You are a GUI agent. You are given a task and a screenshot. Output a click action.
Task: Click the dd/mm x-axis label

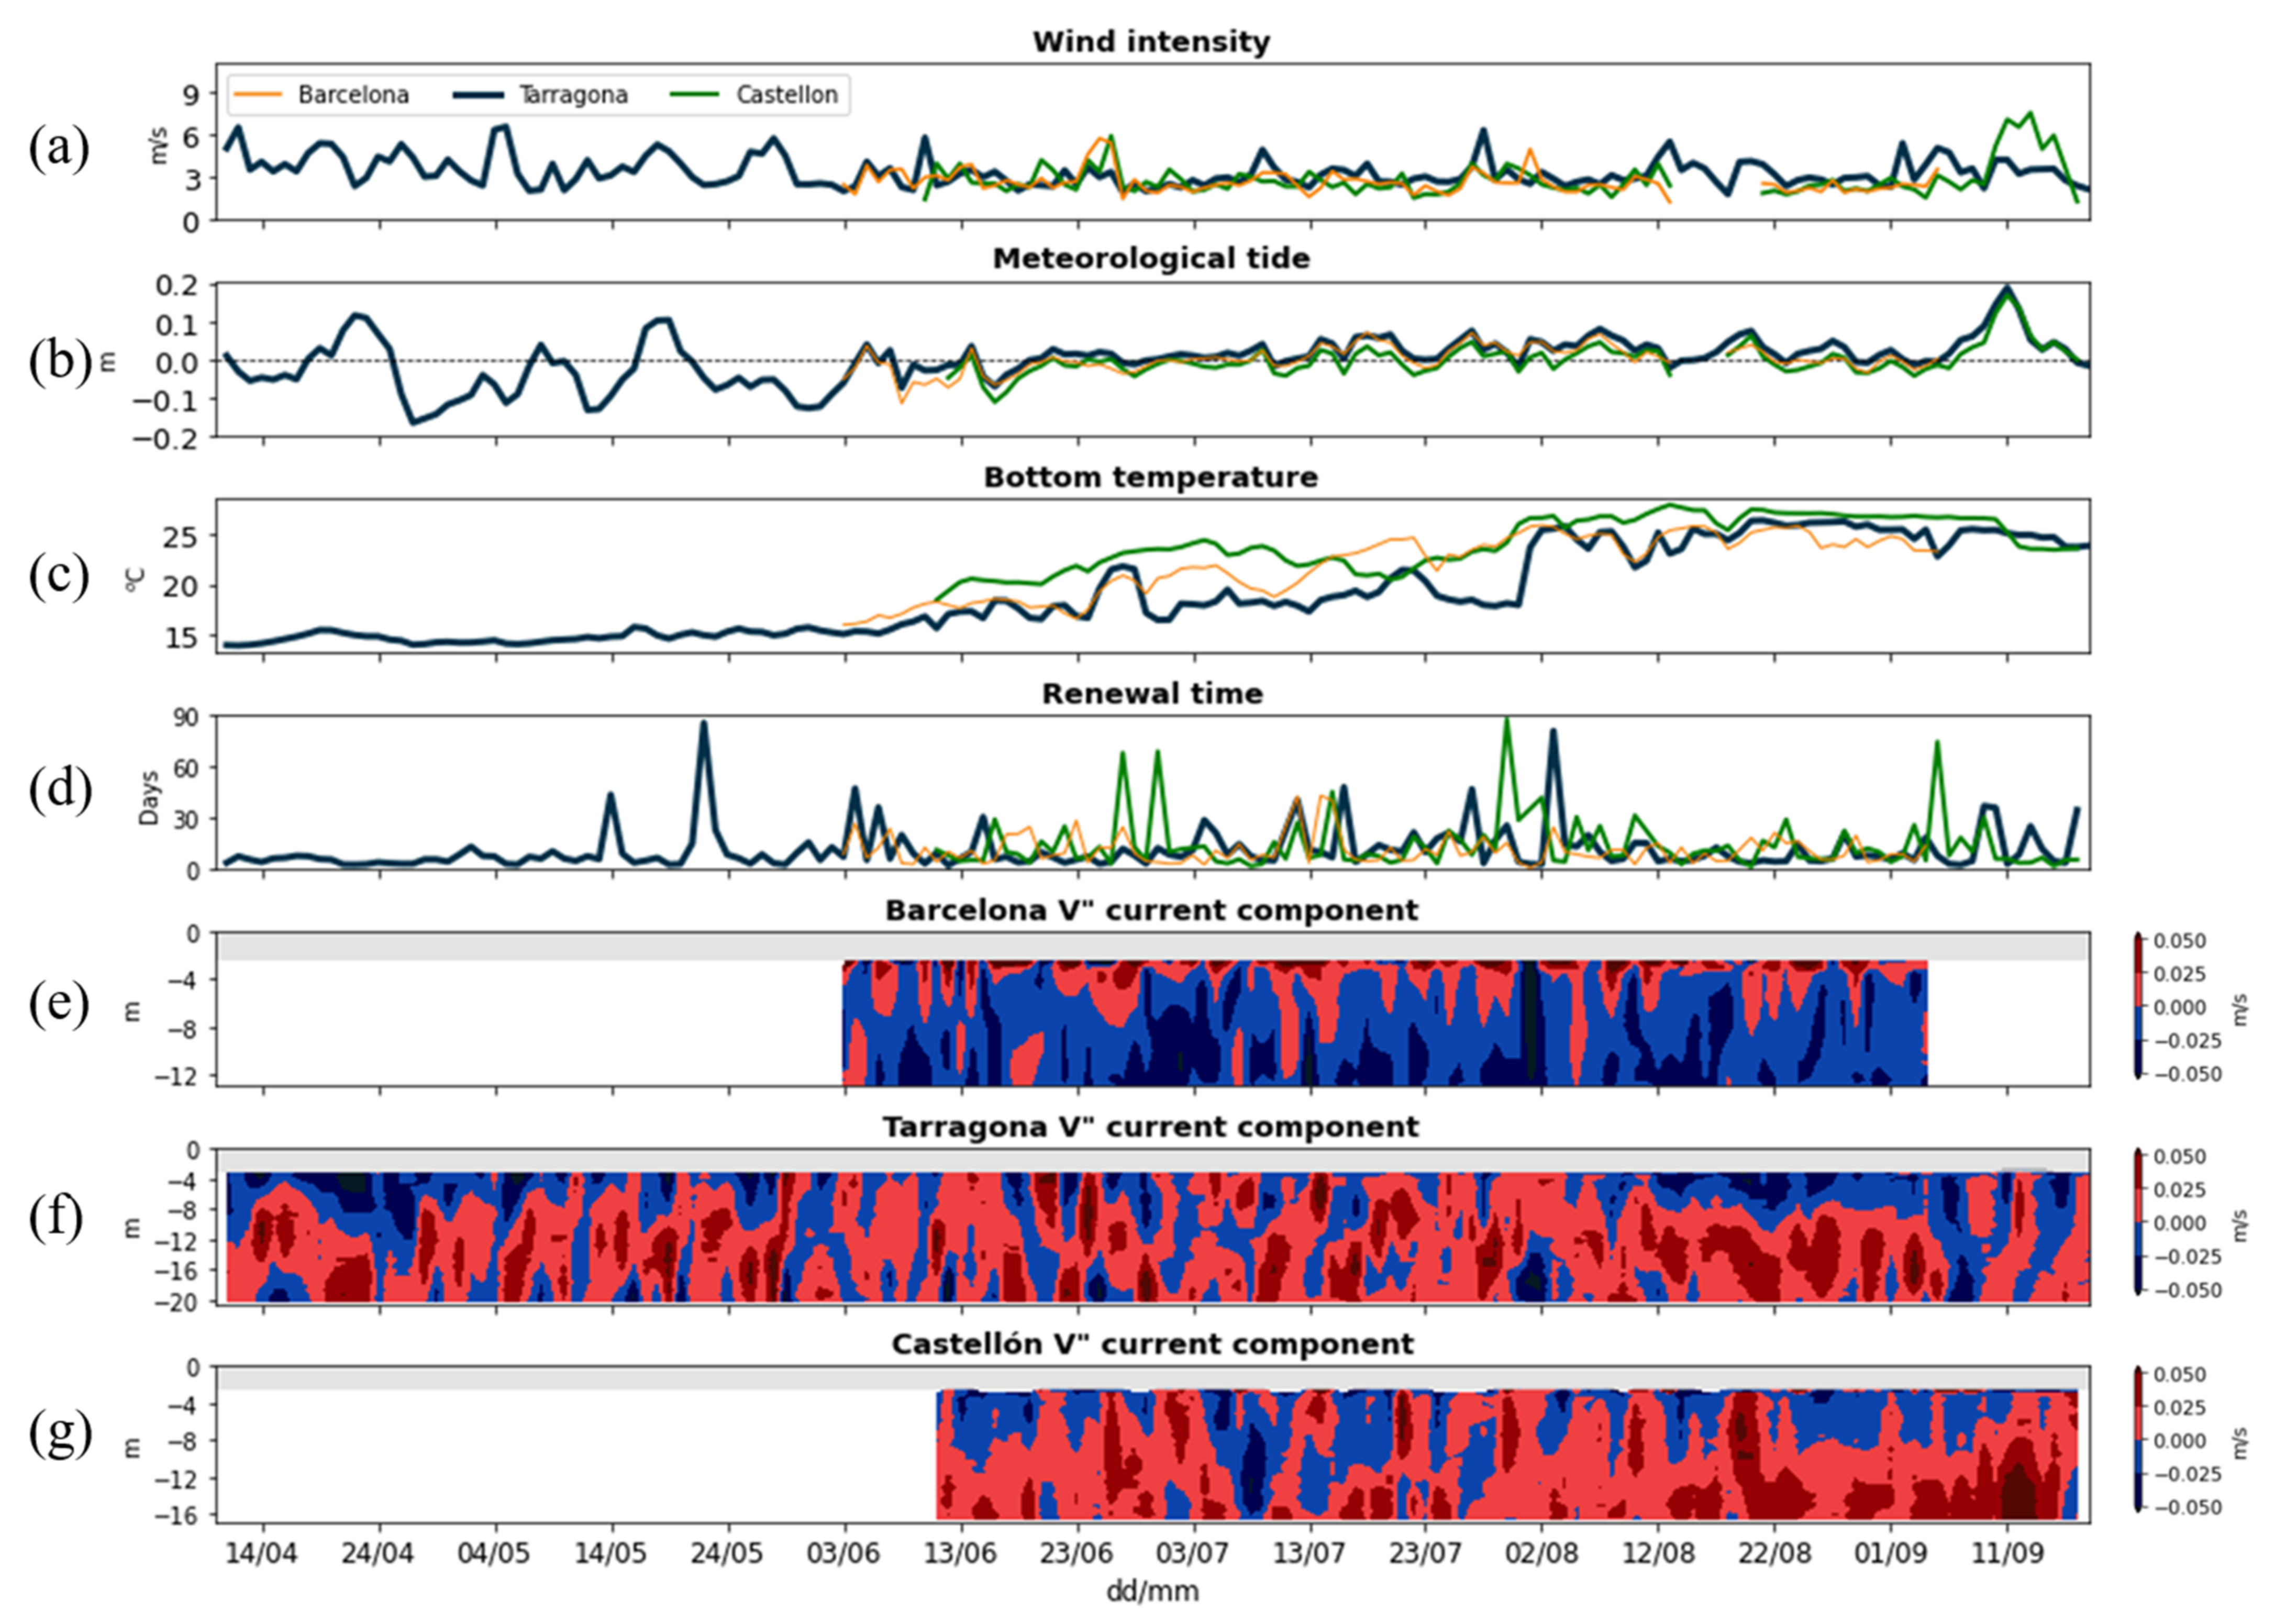click(1152, 1590)
